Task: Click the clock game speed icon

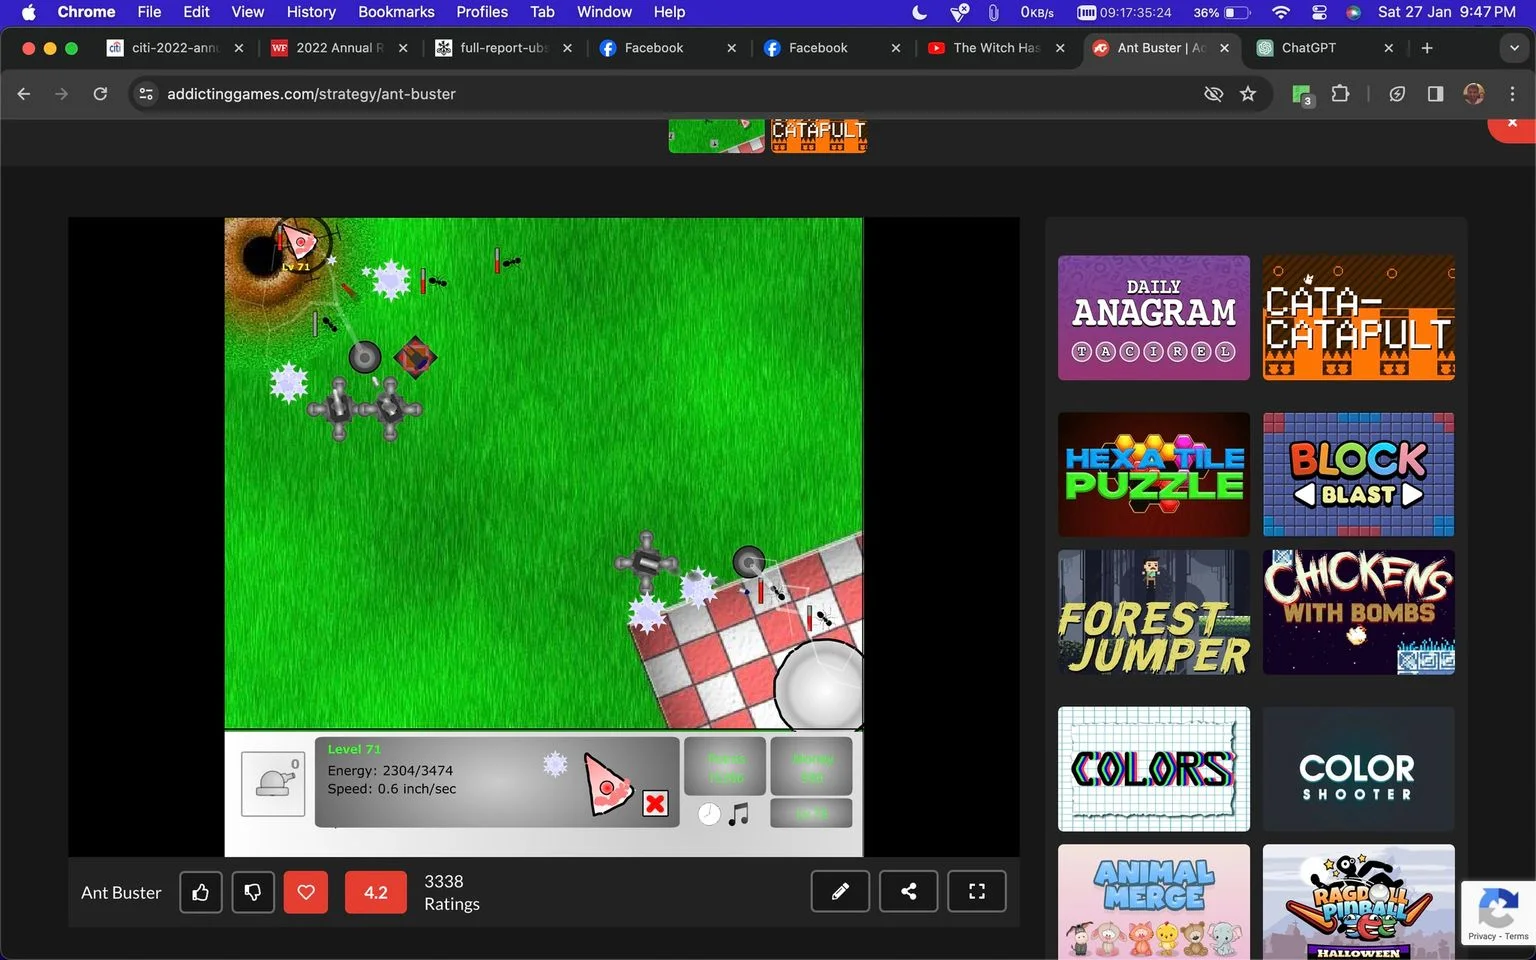Action: point(709,814)
